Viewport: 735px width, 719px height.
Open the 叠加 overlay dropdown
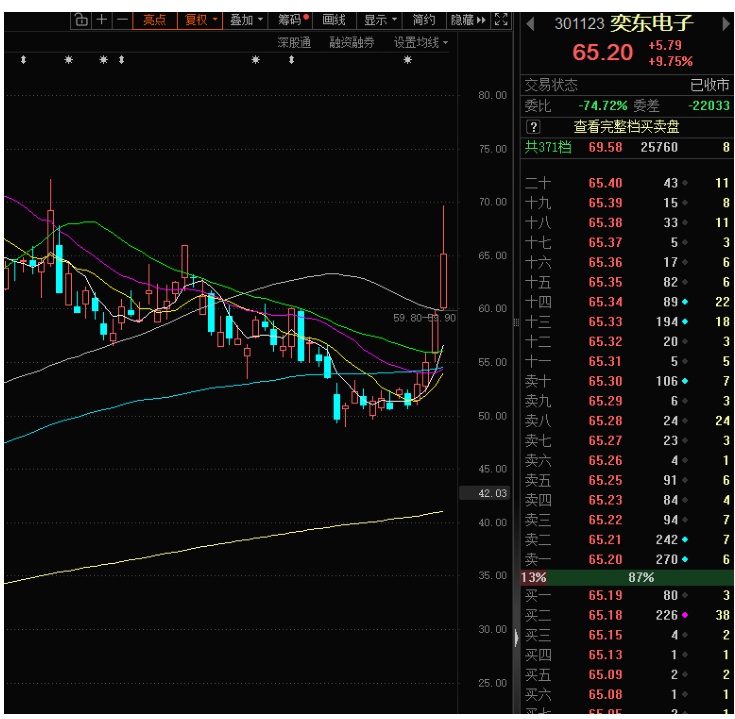(246, 19)
